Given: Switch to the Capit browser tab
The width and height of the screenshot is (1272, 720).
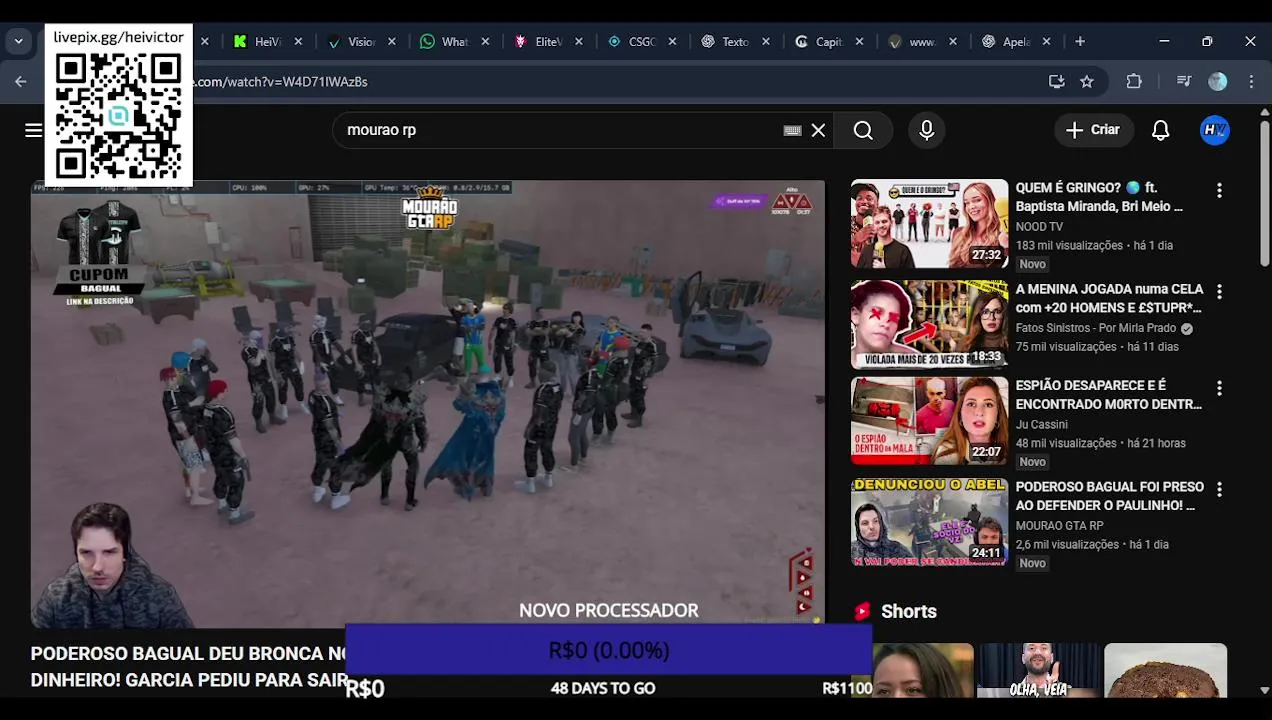Looking at the screenshot, I should coord(819,42).
